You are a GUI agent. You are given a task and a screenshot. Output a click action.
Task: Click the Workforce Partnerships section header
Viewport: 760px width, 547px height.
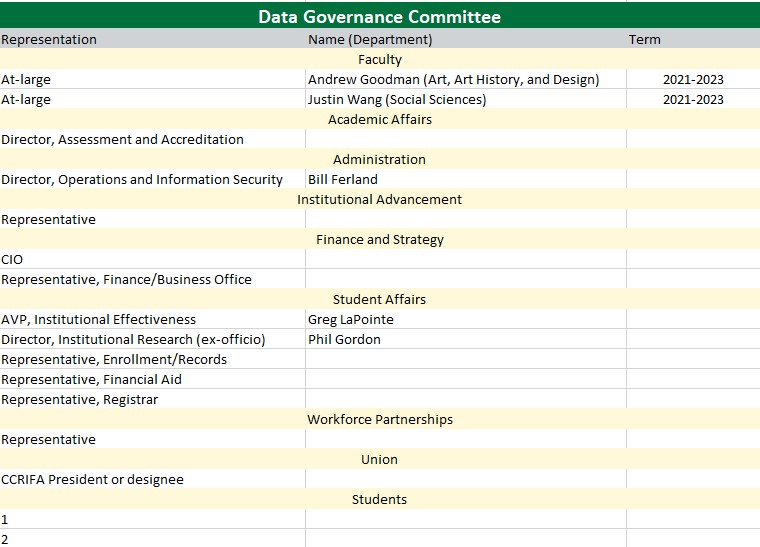(379, 420)
